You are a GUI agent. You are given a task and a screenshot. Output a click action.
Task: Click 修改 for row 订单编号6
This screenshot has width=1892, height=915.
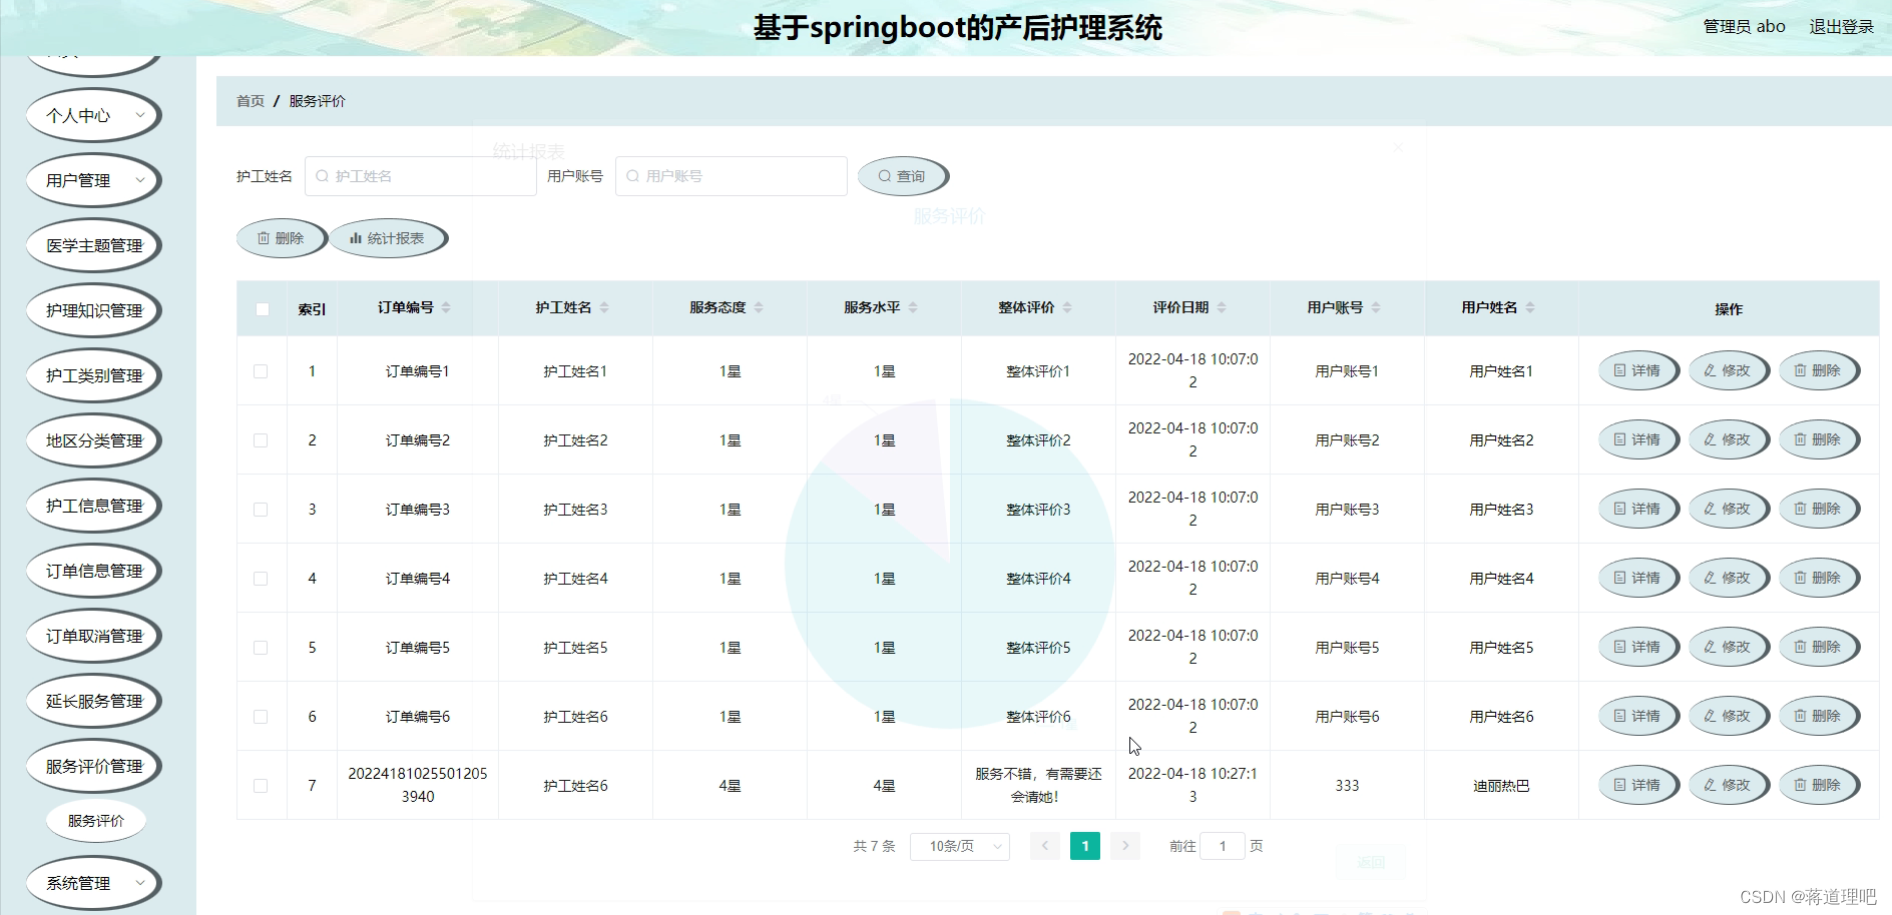coord(1727,715)
